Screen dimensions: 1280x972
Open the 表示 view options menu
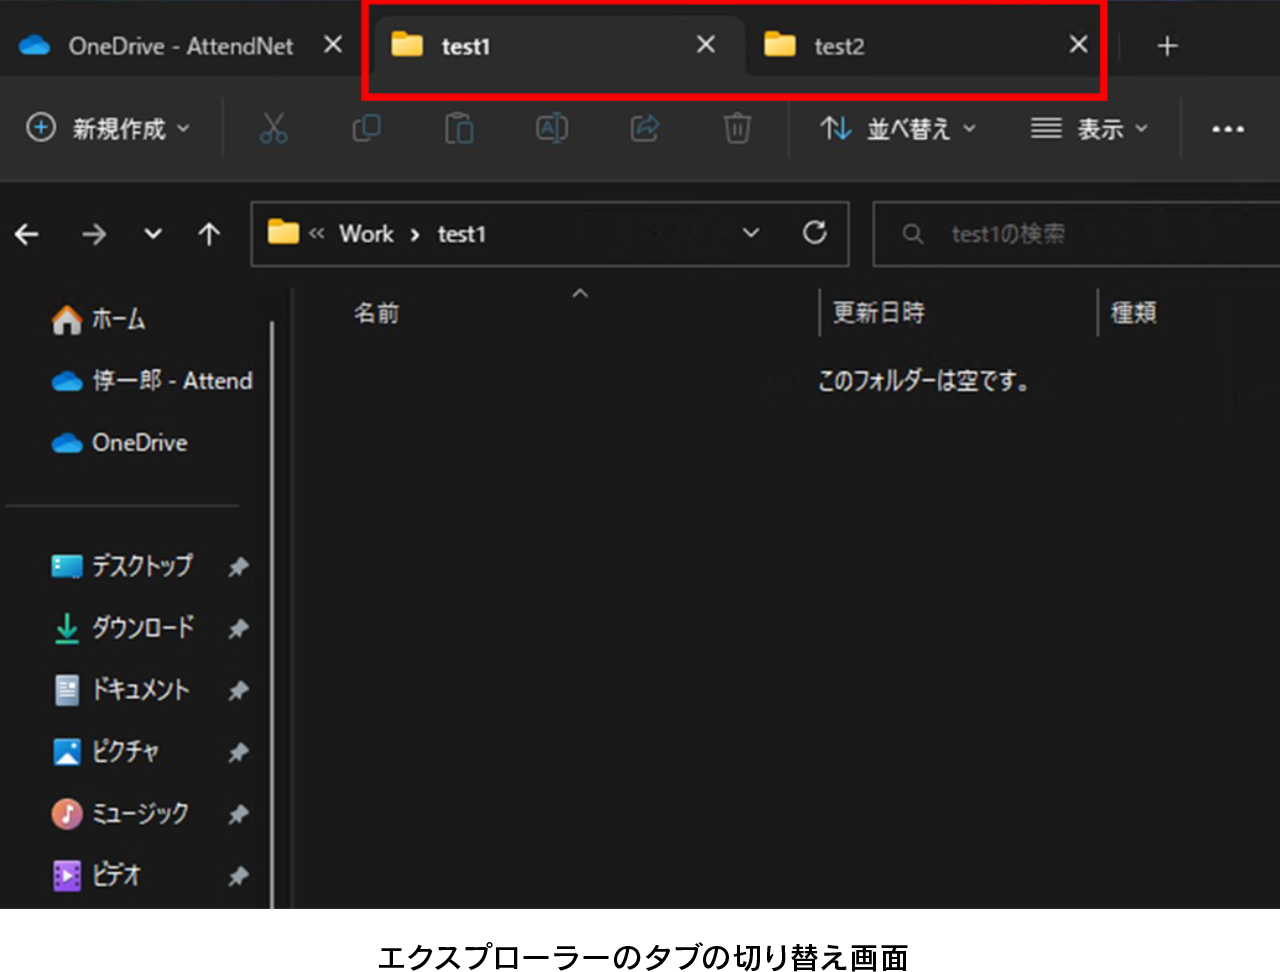tap(1089, 128)
